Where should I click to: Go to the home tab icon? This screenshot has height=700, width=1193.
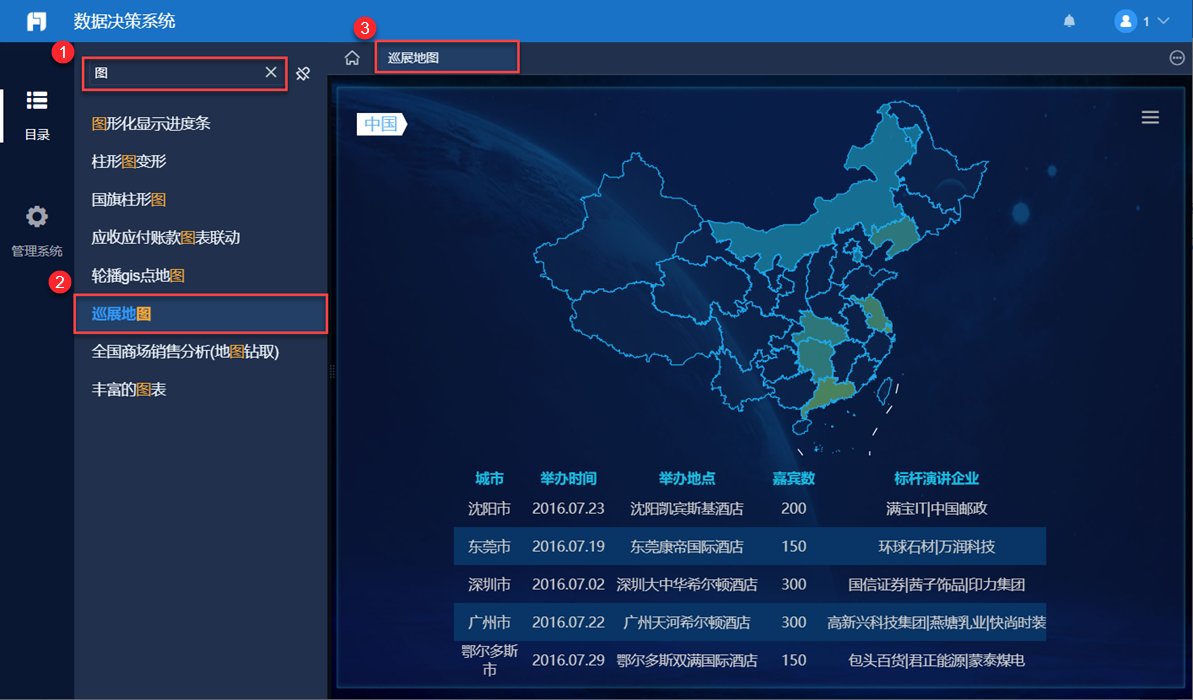(352, 58)
